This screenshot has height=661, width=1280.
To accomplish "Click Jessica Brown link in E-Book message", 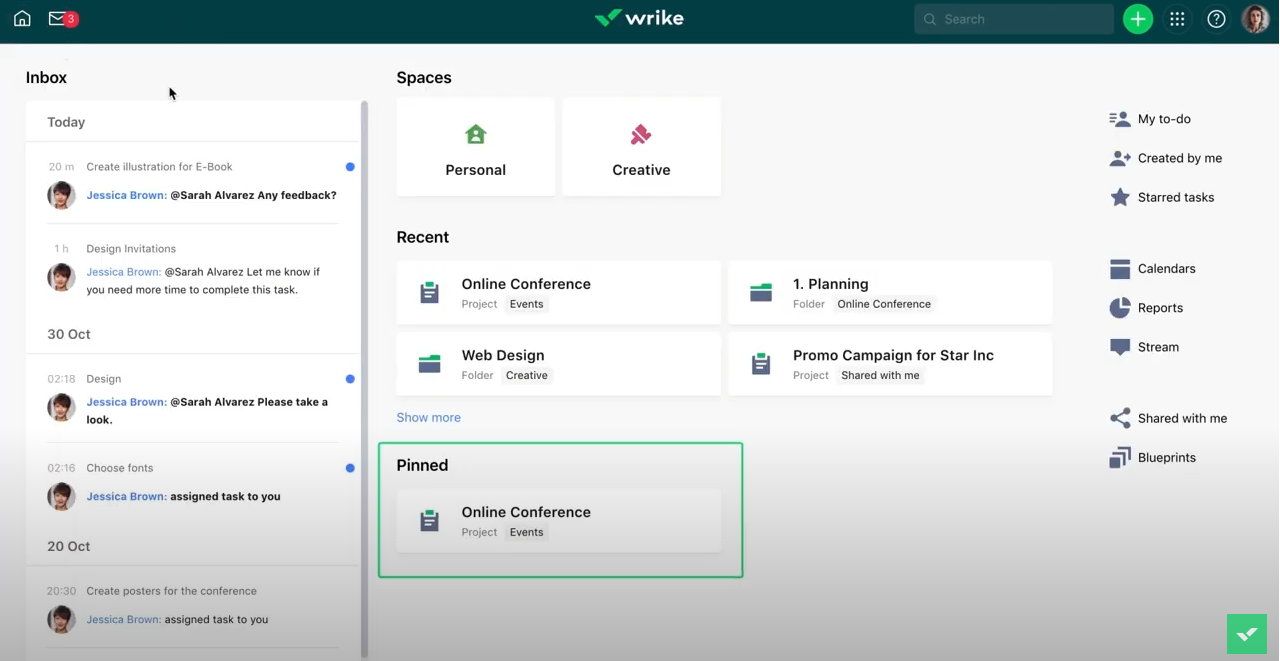I will tap(126, 195).
